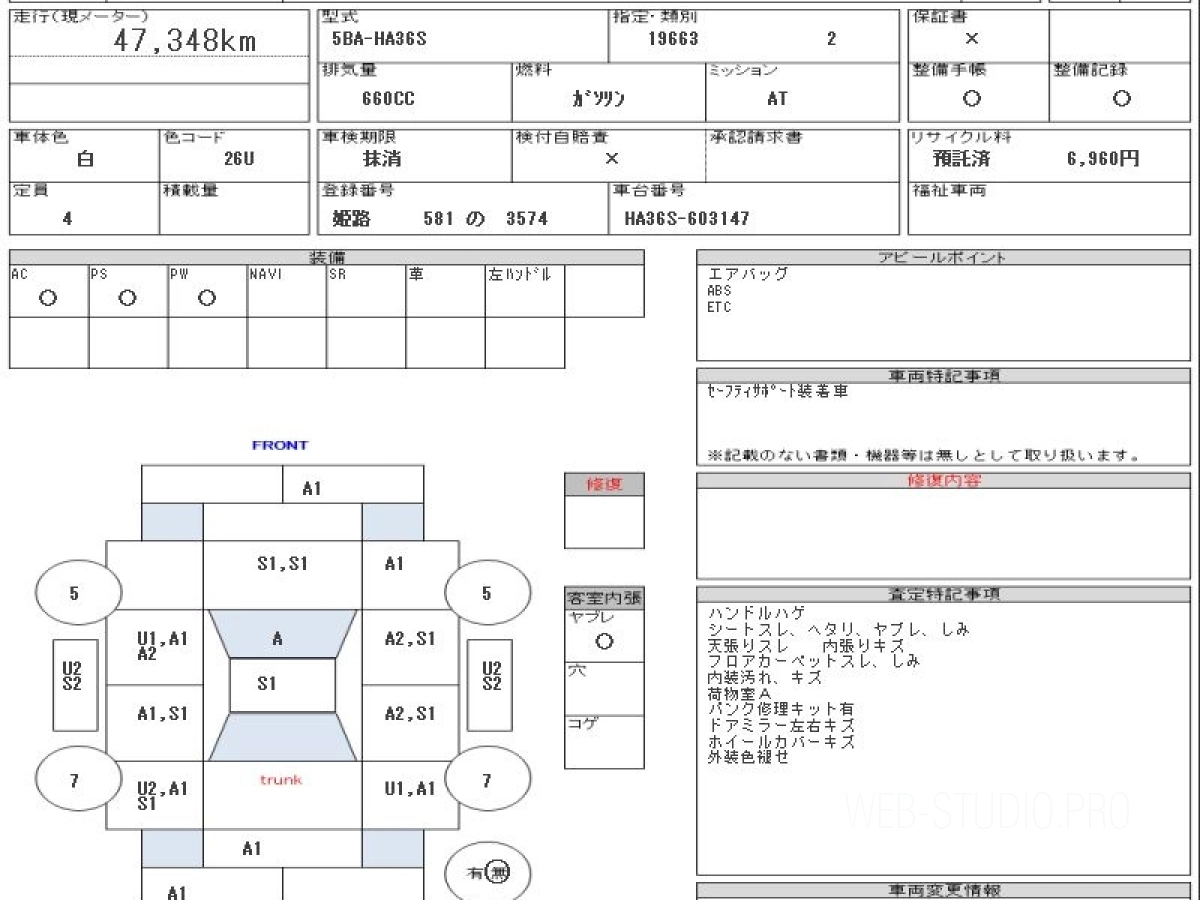Image resolution: width=1200 pixels, height=900 pixels.
Task: Click the circle under 整備手帳
Action: point(971,99)
